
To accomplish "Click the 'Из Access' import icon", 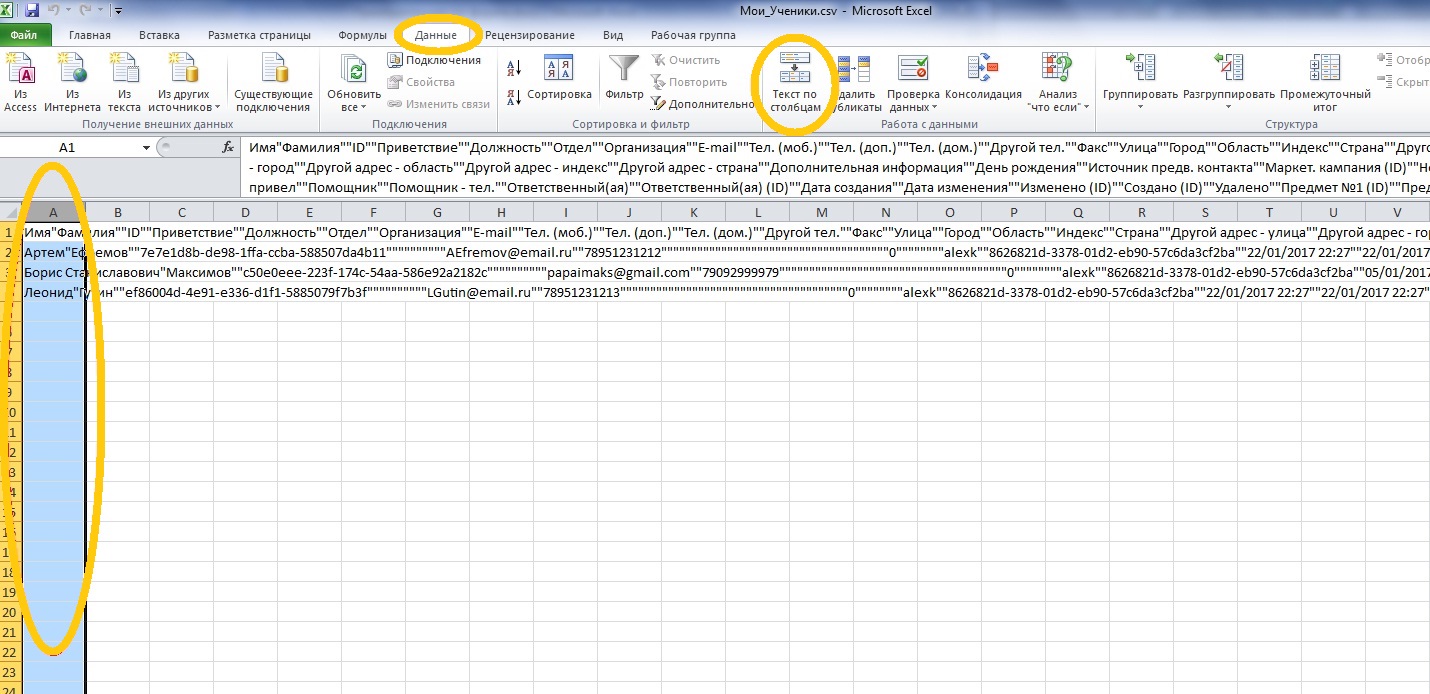I will coord(20,72).
